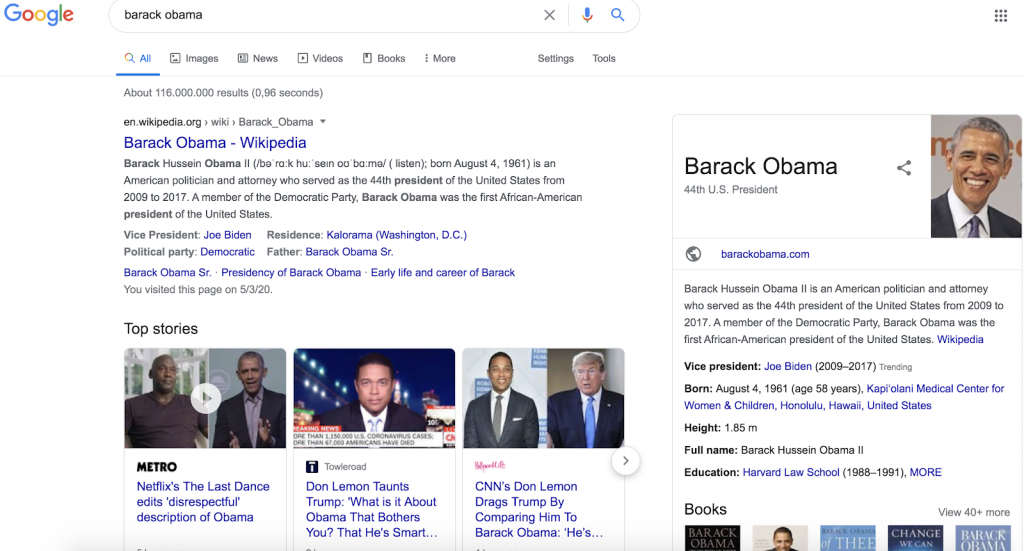
Task: Click the last blue Barack Obama book cover
Action: click(x=983, y=538)
